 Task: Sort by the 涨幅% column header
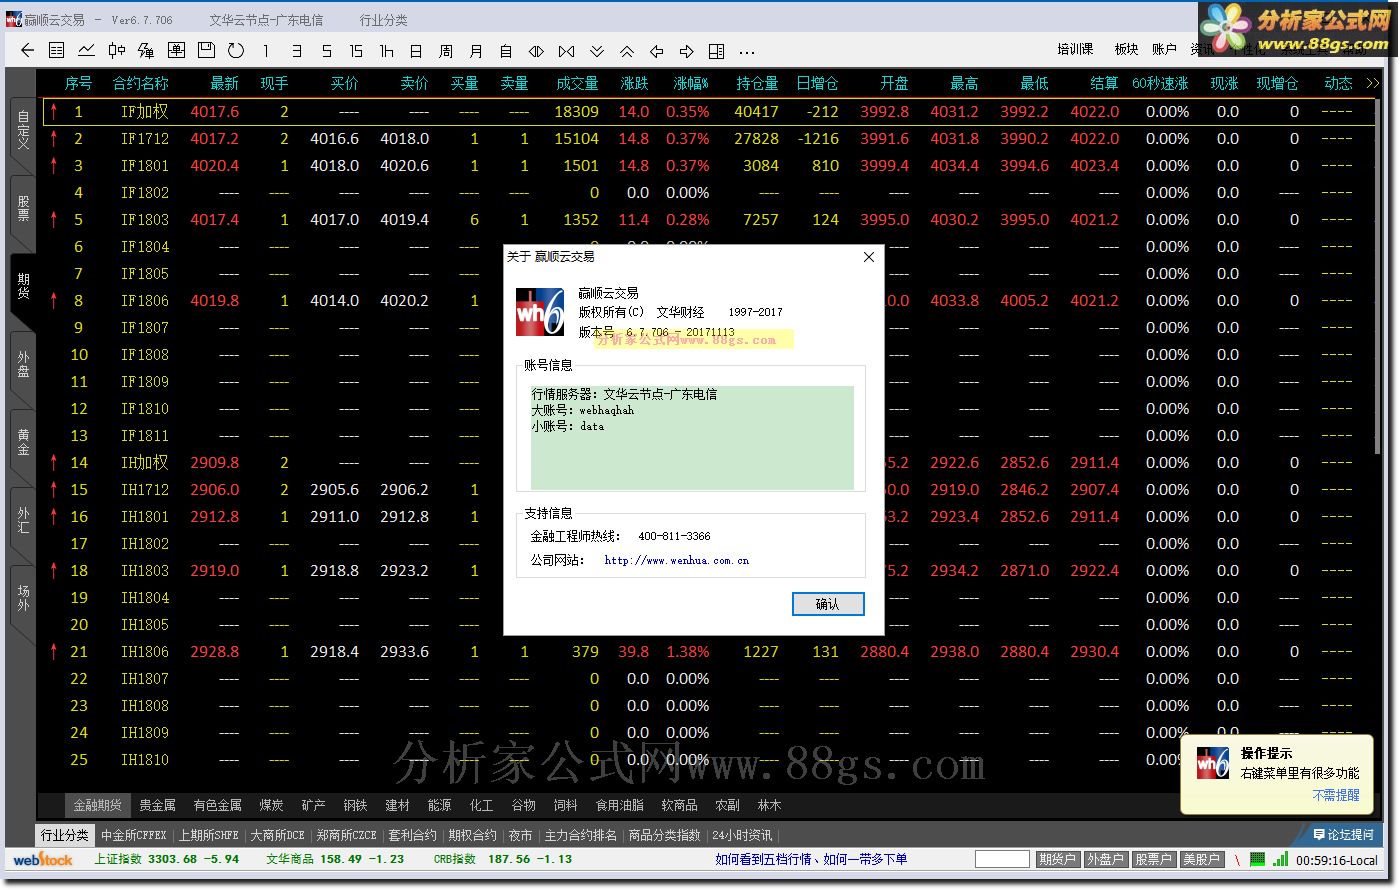[690, 84]
